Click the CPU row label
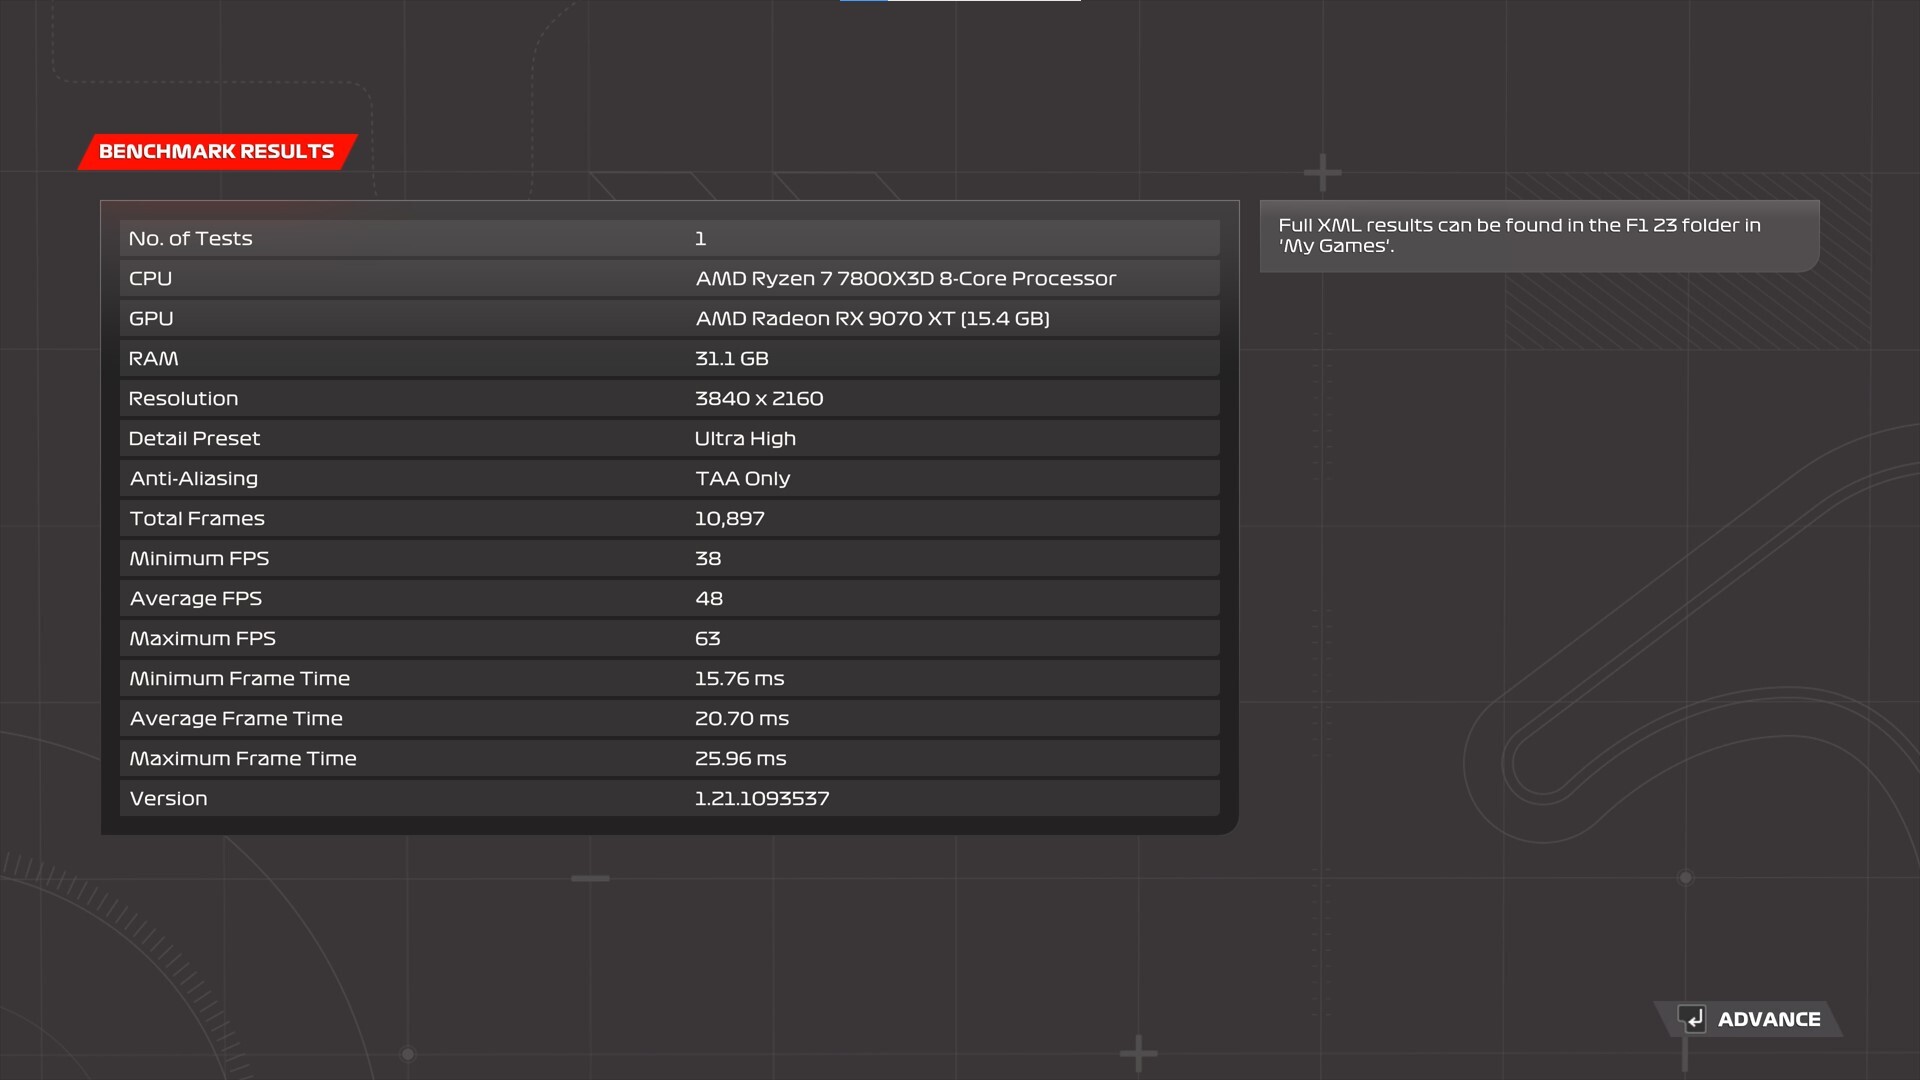 tap(150, 279)
